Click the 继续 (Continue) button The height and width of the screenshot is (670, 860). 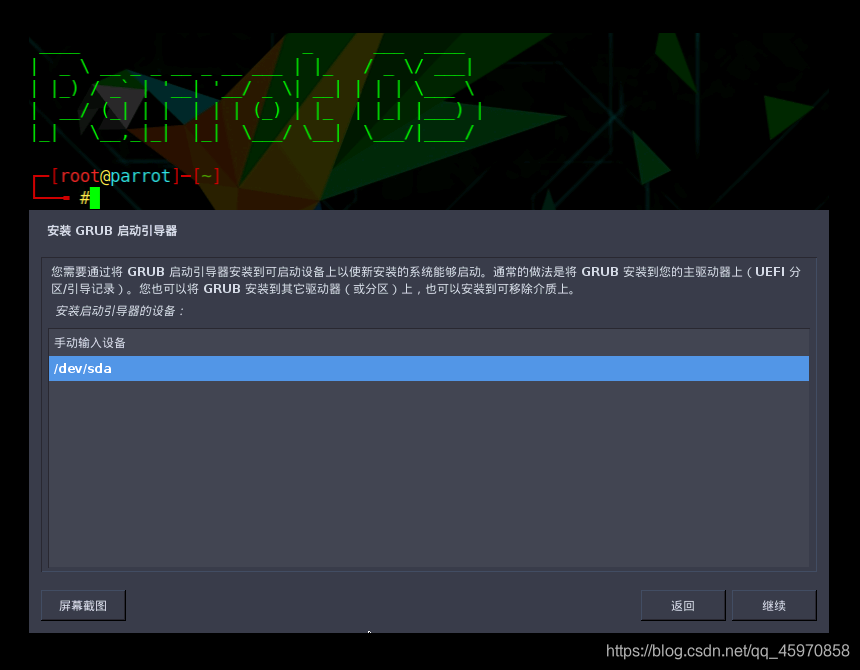(774, 605)
